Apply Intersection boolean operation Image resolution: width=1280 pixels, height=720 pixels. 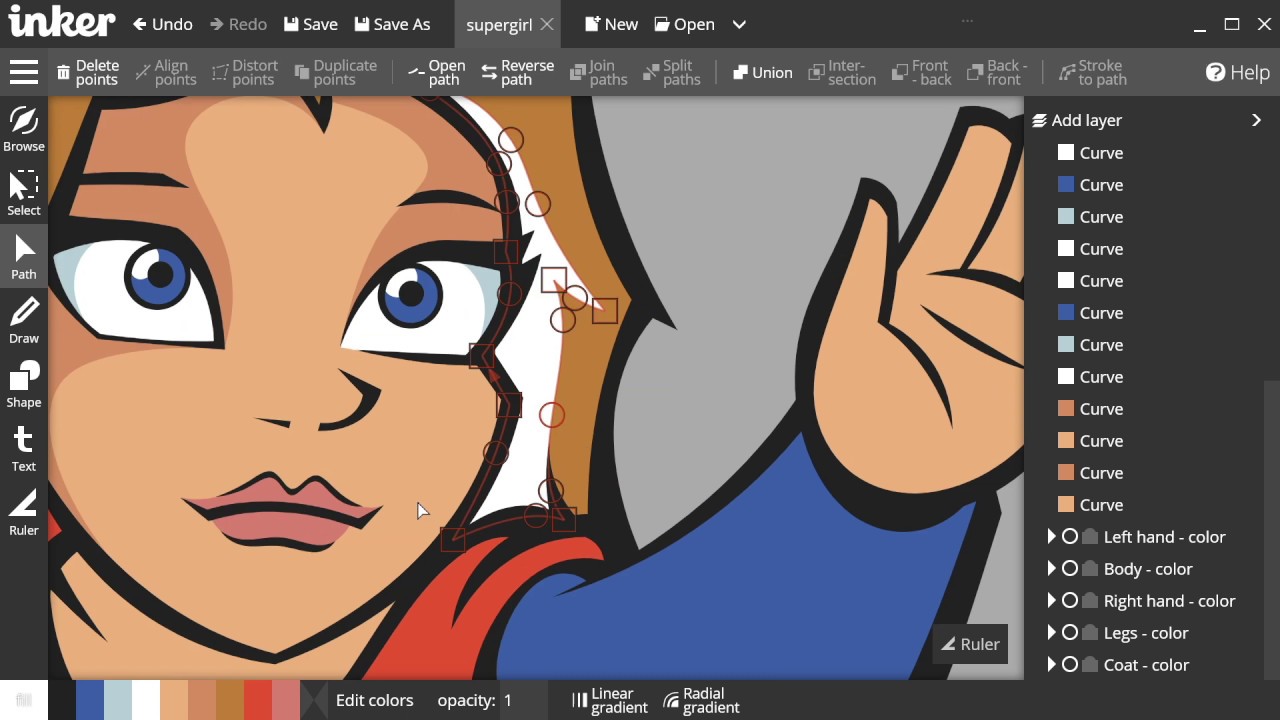point(842,72)
